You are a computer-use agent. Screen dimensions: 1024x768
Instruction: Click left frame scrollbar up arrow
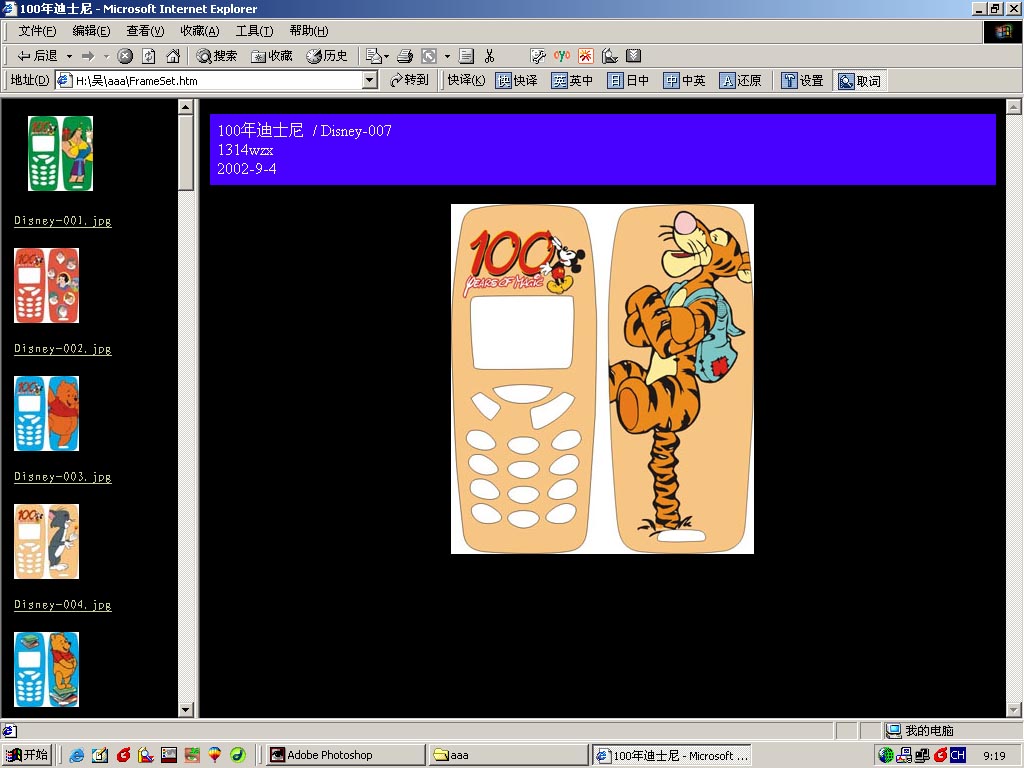186,107
